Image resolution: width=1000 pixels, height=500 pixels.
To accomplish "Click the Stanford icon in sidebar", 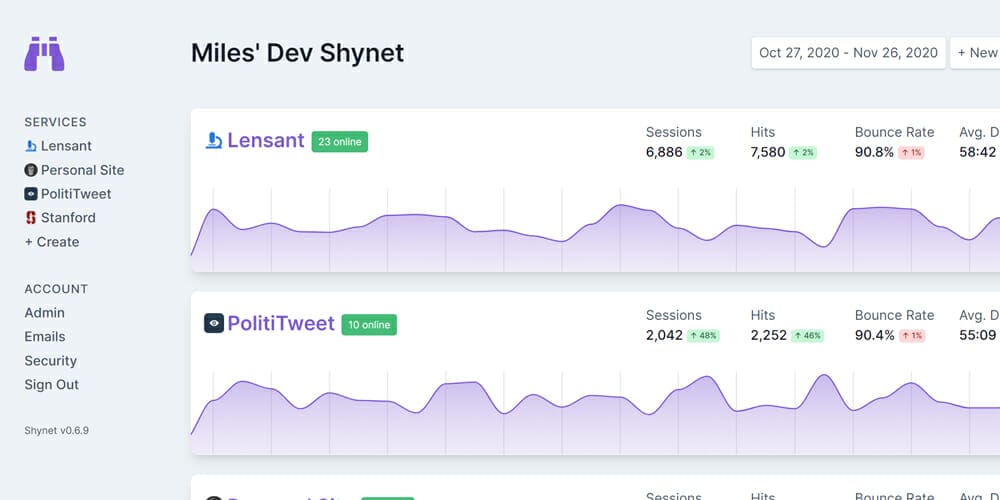I will (x=30, y=218).
